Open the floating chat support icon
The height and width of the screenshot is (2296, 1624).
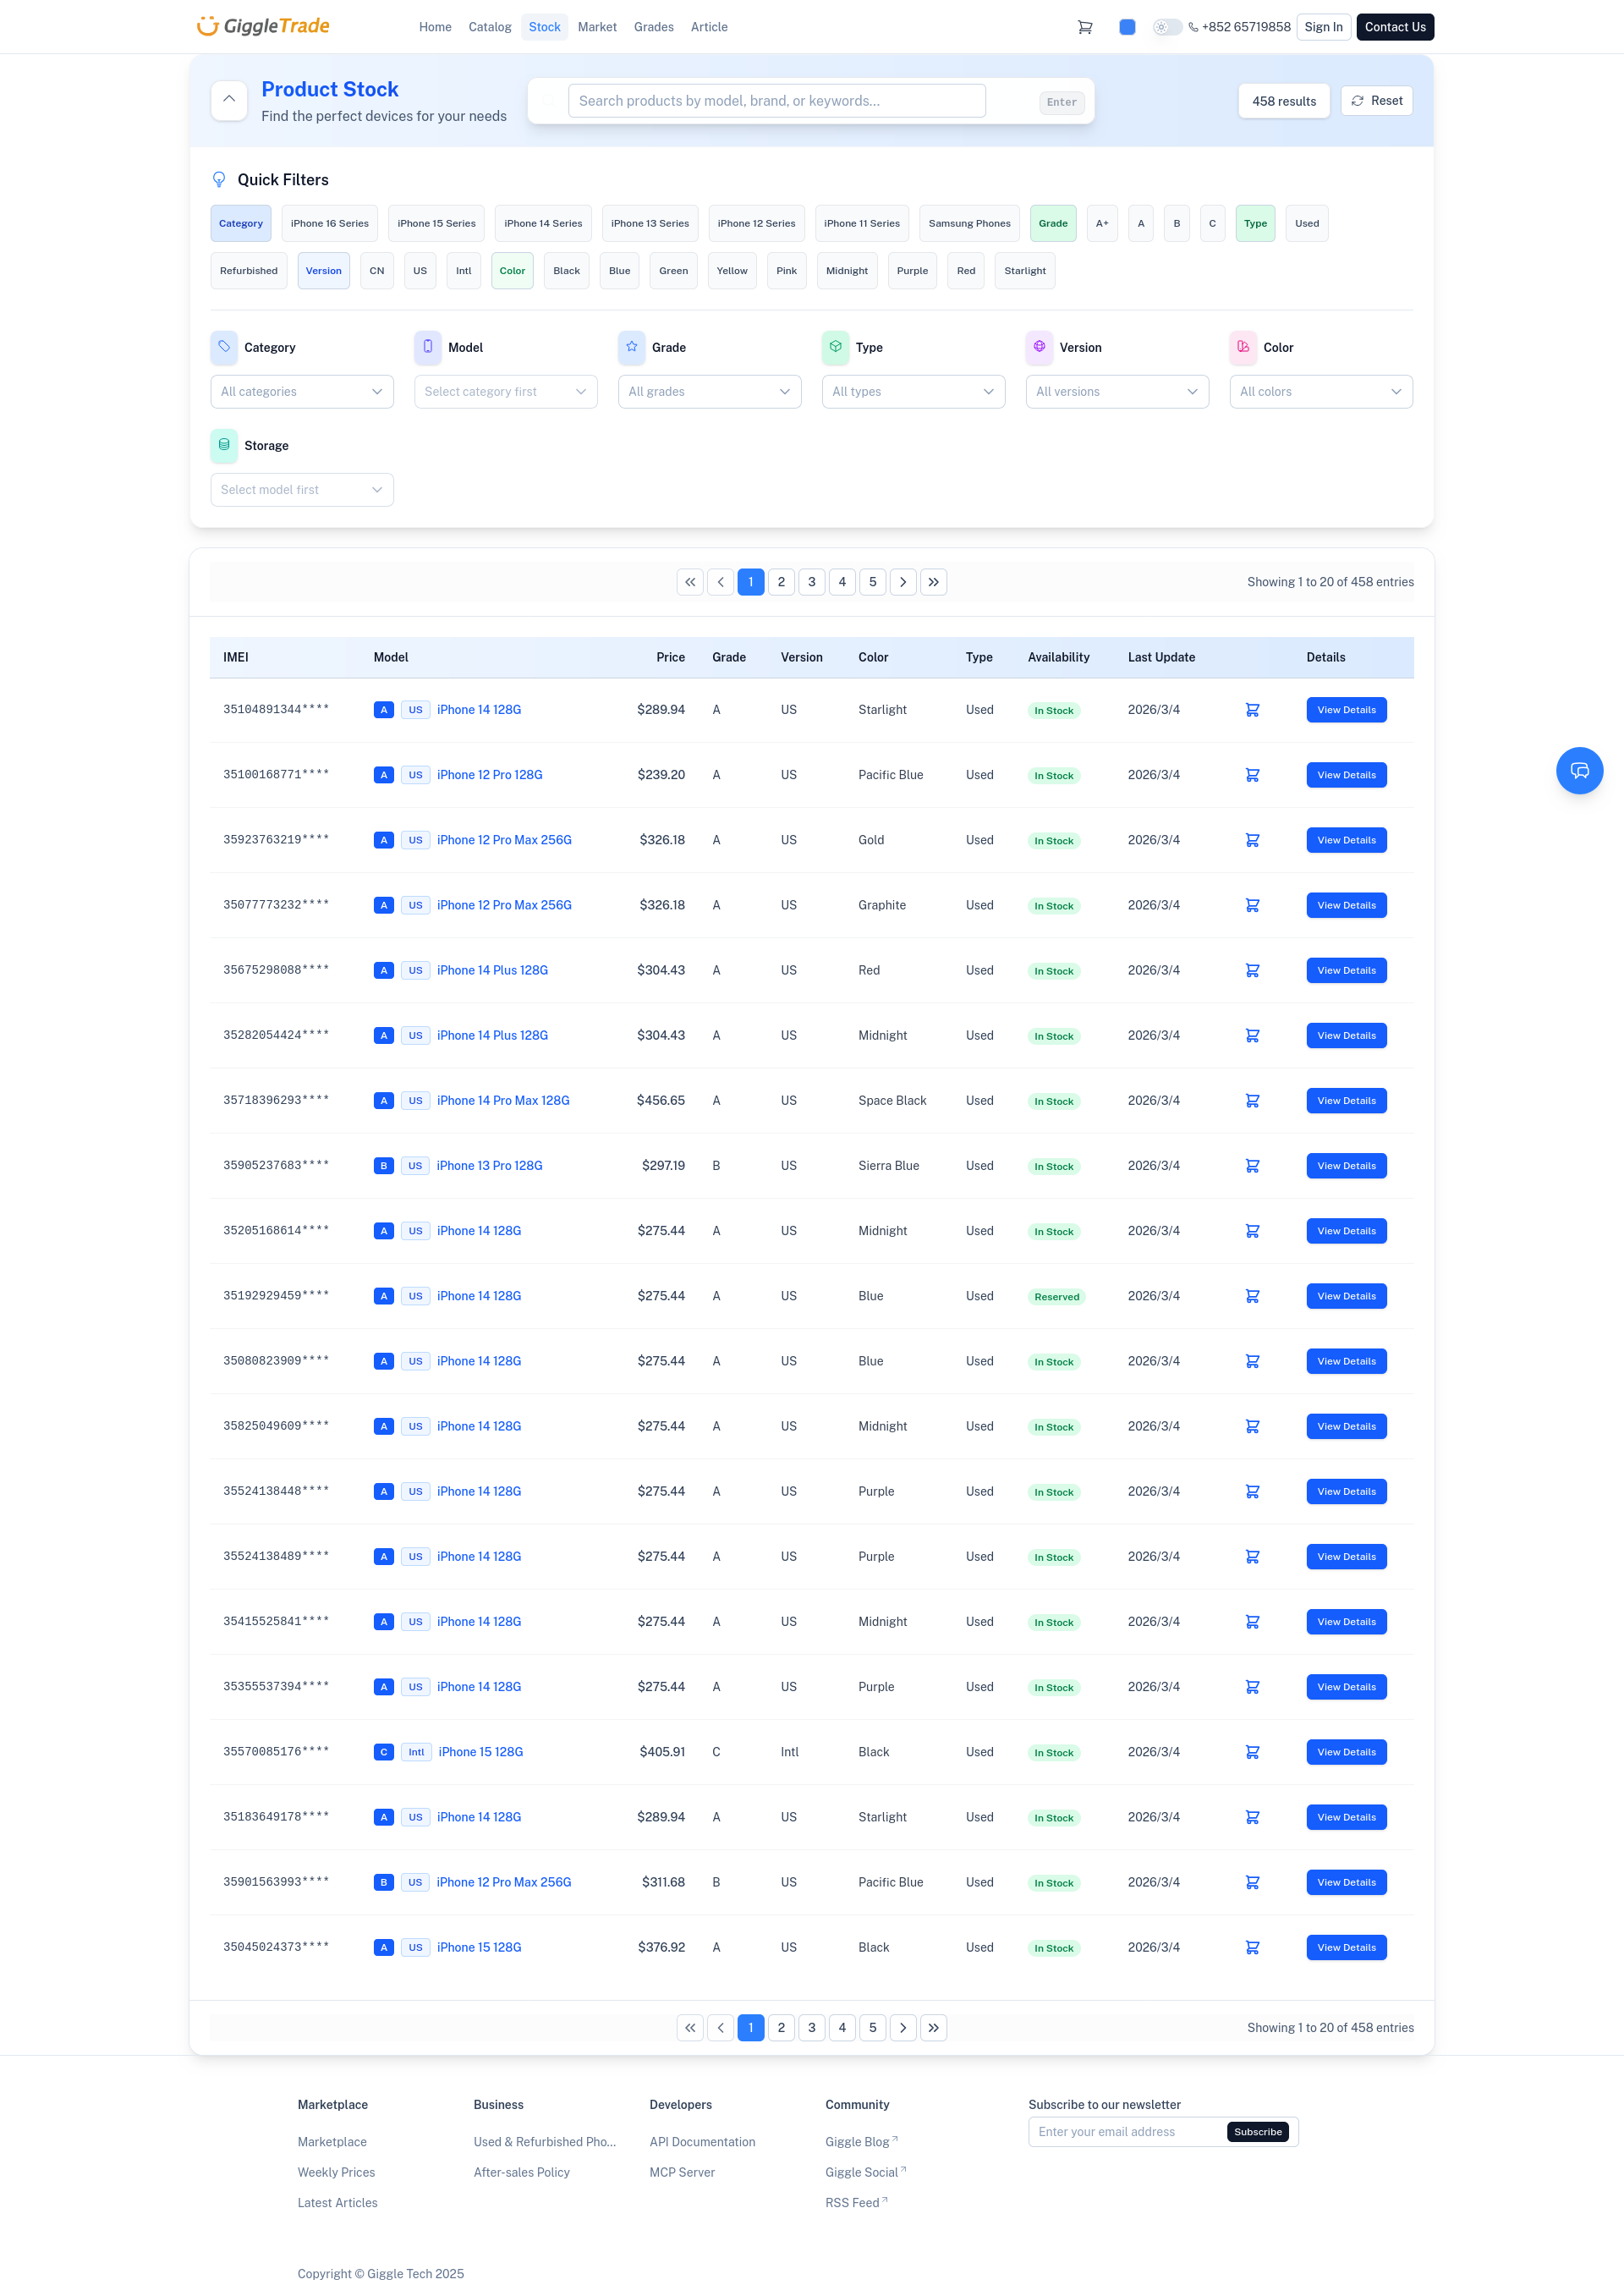[x=1580, y=770]
